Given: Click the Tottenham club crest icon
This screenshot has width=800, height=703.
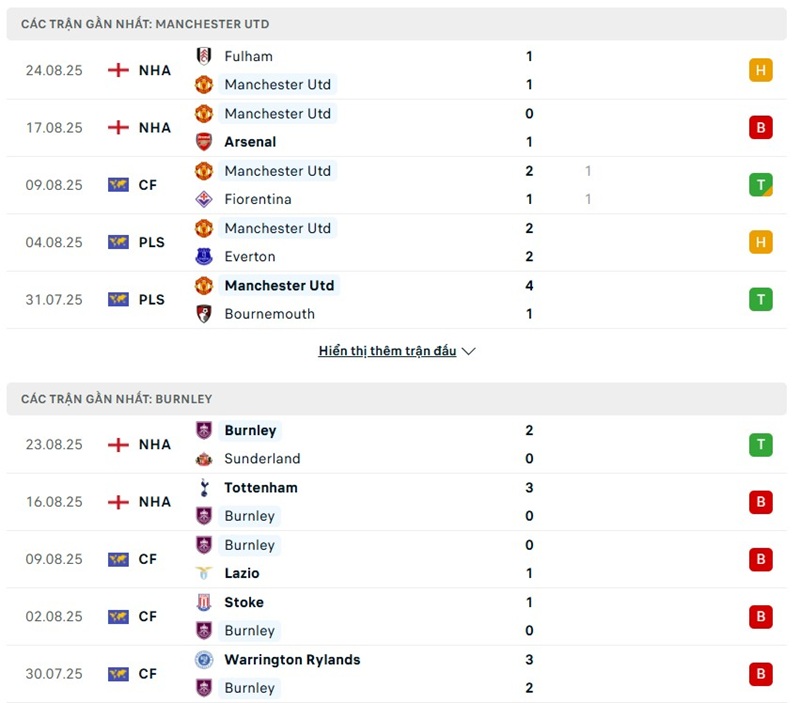Looking at the screenshot, I should pos(204,487).
